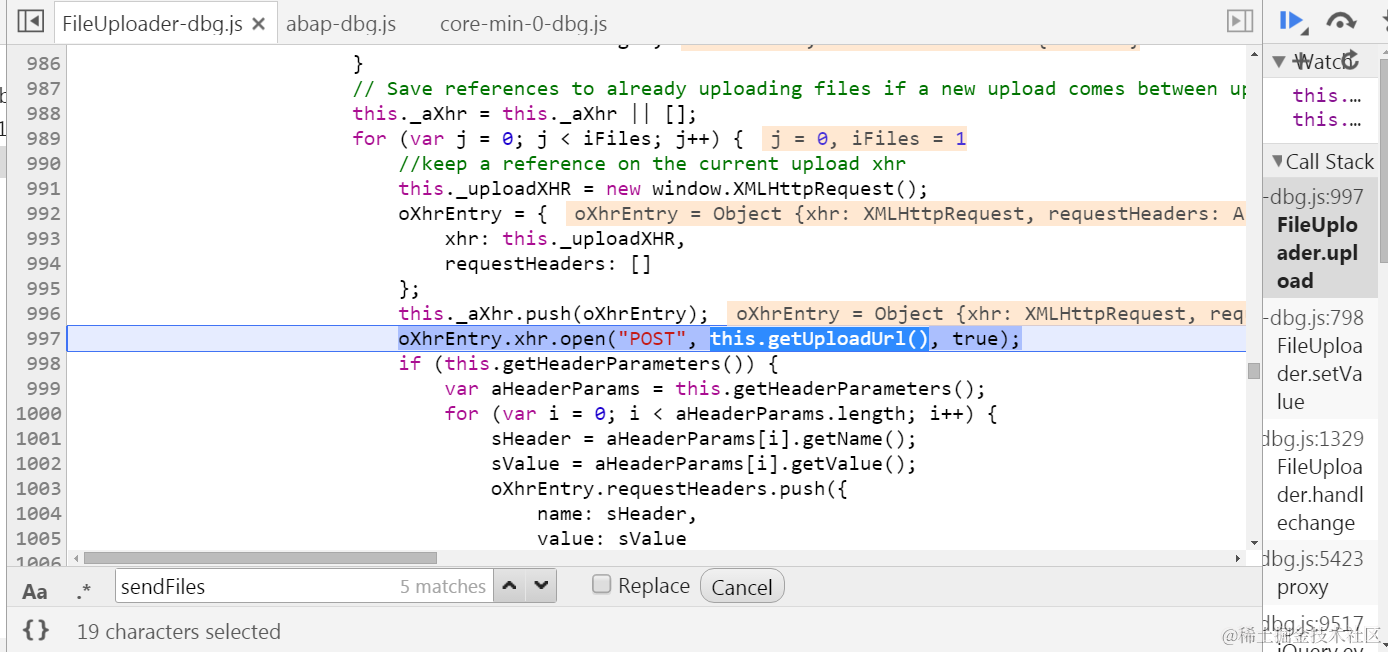
Task: Collapse the Call Stack section
Action: (x=1278, y=161)
